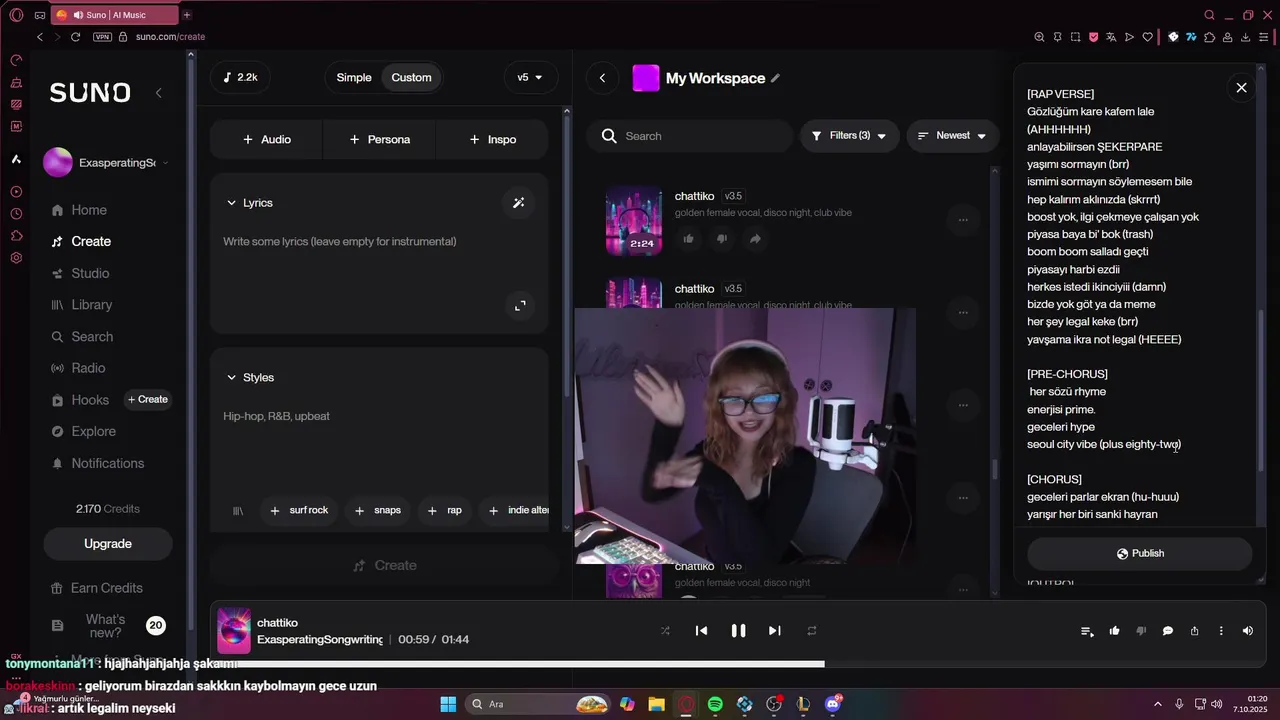Open the magic wand lyrics generator
The height and width of the screenshot is (720, 1280).
518,203
